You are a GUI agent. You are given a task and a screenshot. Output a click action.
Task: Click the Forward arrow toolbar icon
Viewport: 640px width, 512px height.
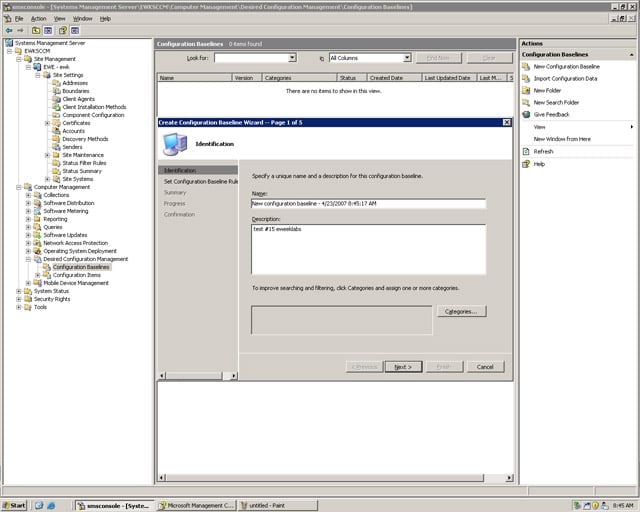point(20,31)
